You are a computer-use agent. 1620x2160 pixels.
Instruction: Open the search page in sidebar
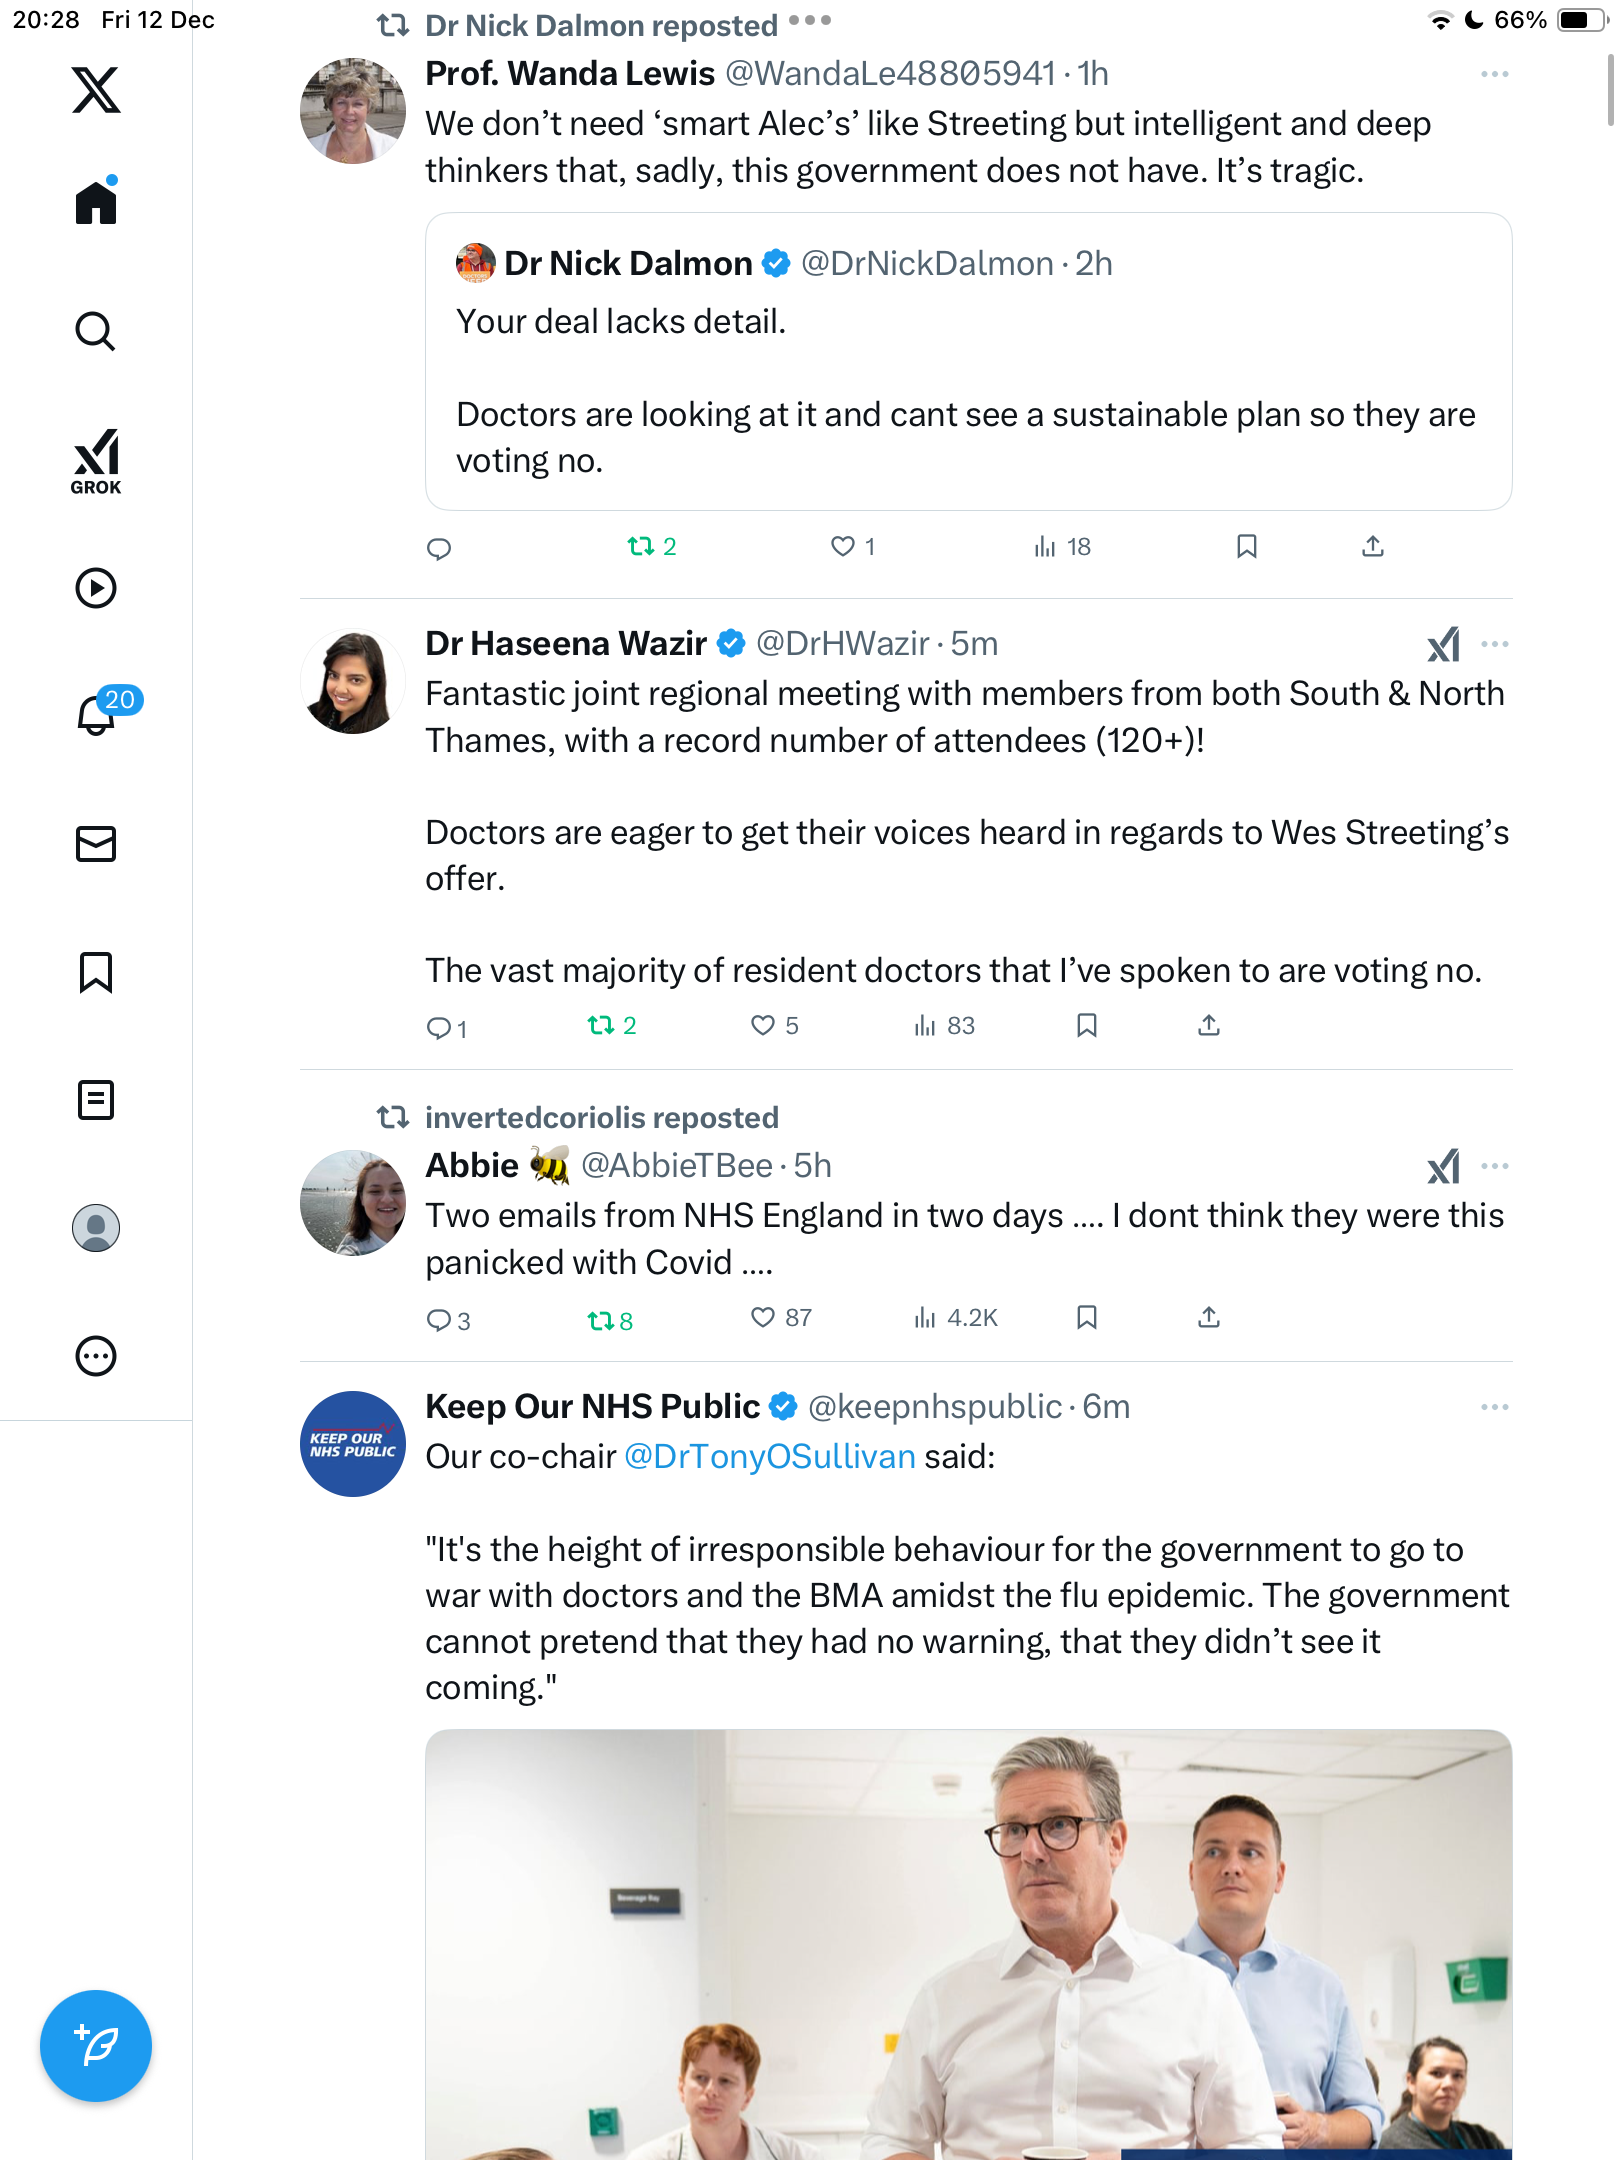tap(96, 331)
